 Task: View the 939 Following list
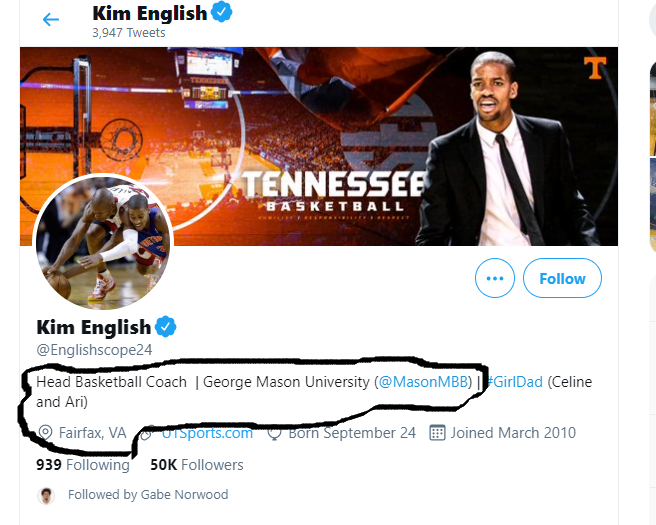pyautogui.click(x=83, y=464)
